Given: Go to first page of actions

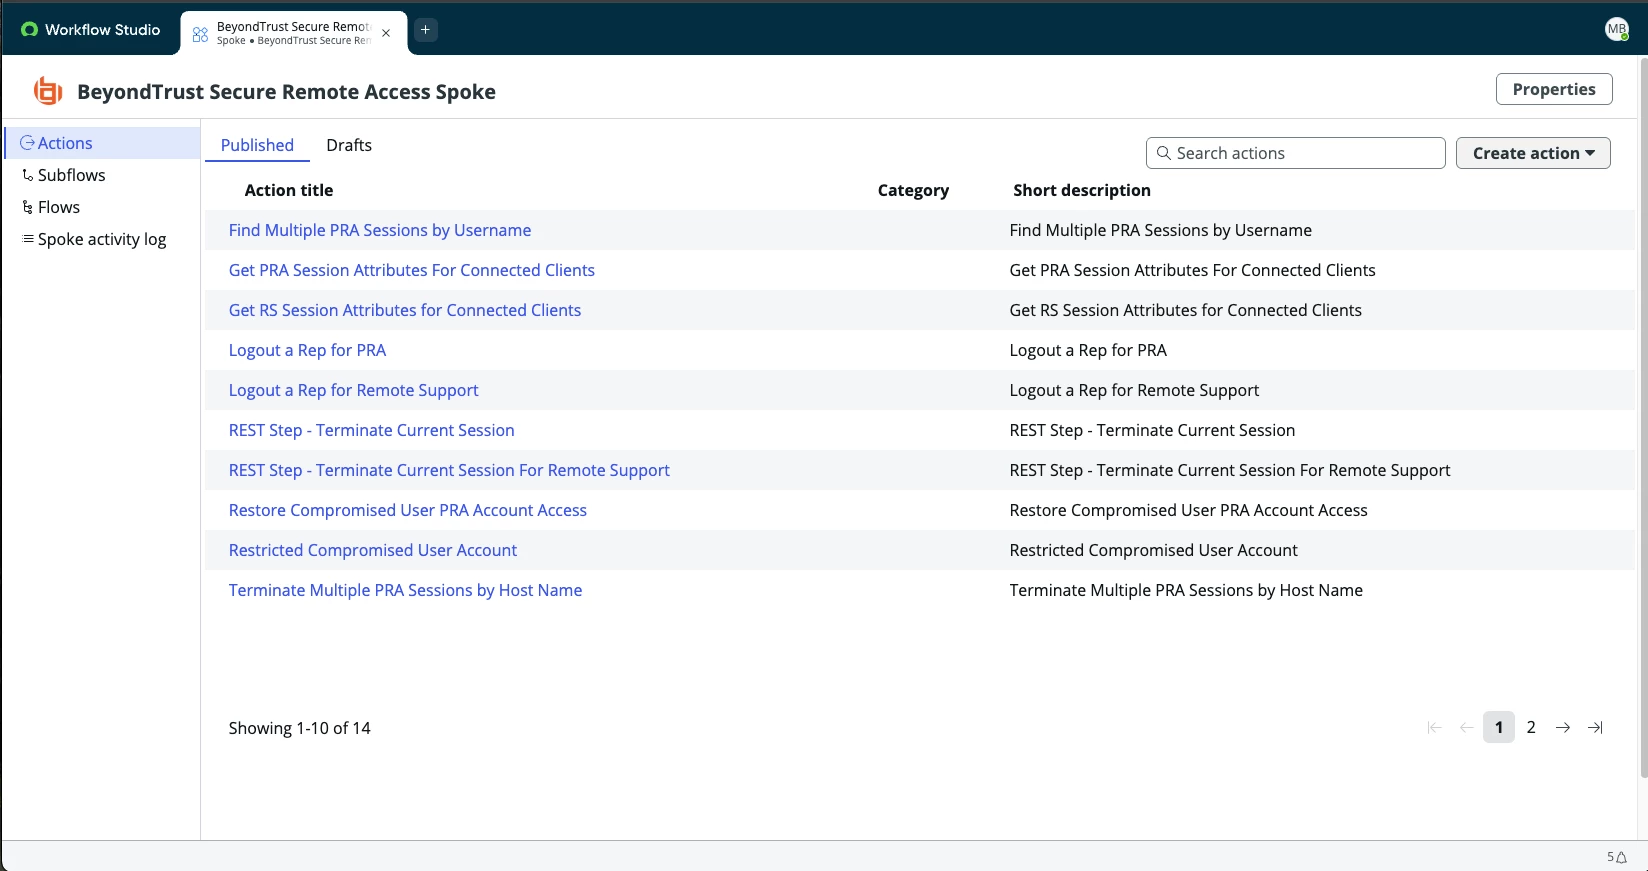Looking at the screenshot, I should [1434, 728].
